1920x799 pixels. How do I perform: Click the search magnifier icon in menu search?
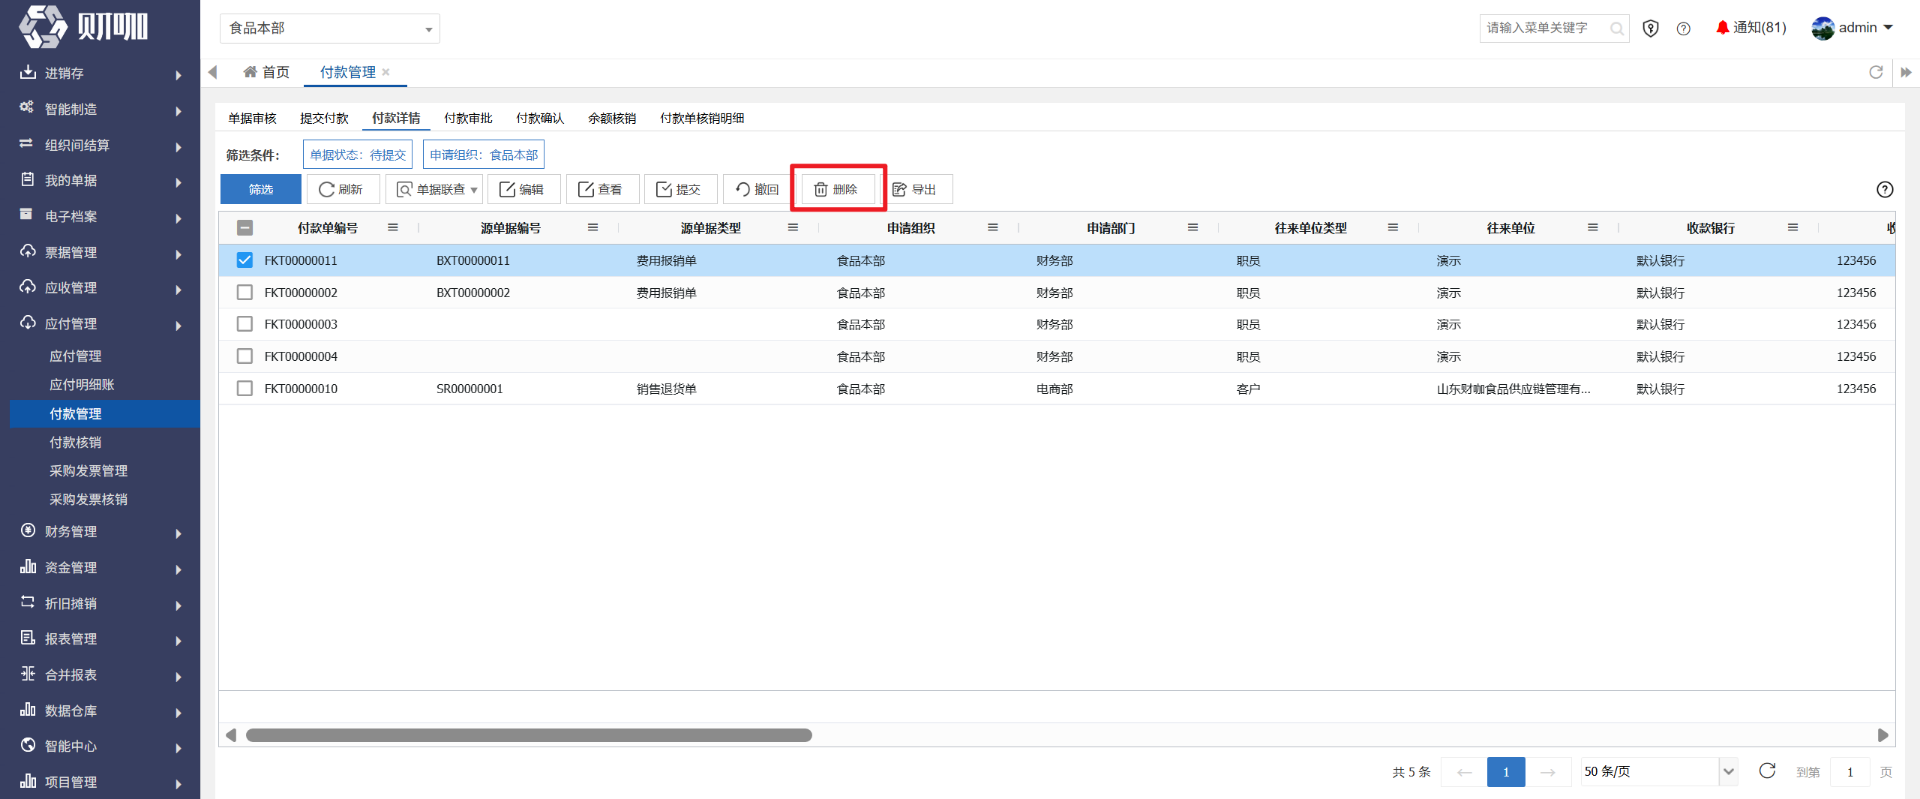pyautogui.click(x=1617, y=29)
